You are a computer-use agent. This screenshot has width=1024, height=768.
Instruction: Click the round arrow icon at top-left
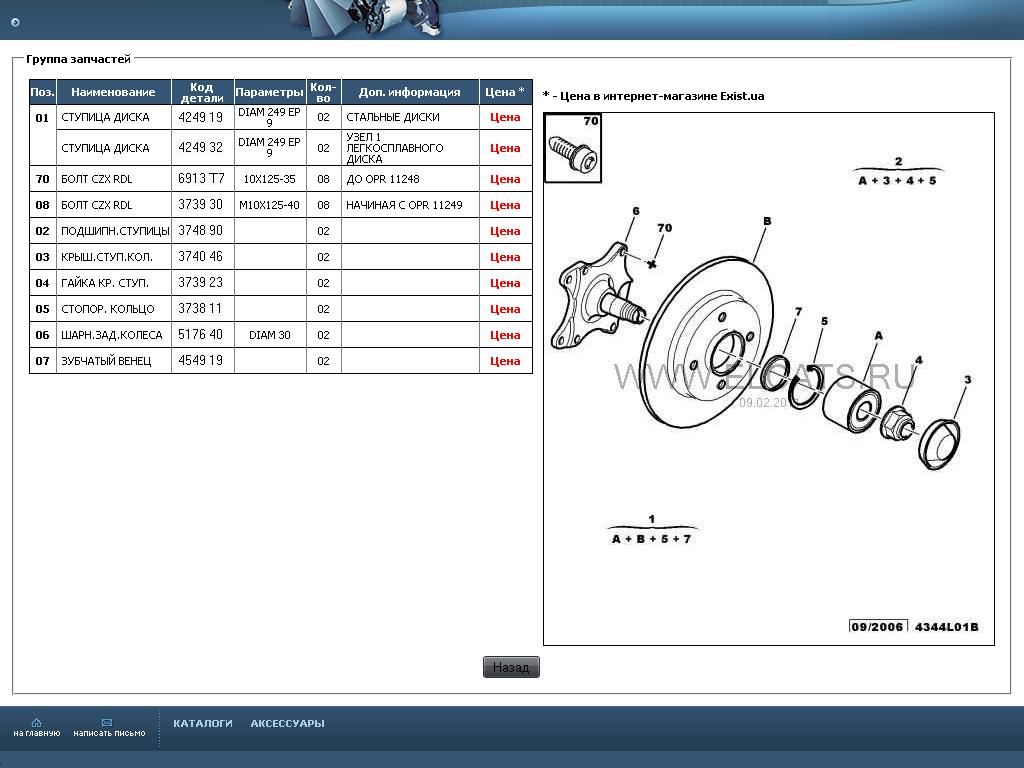15,22
